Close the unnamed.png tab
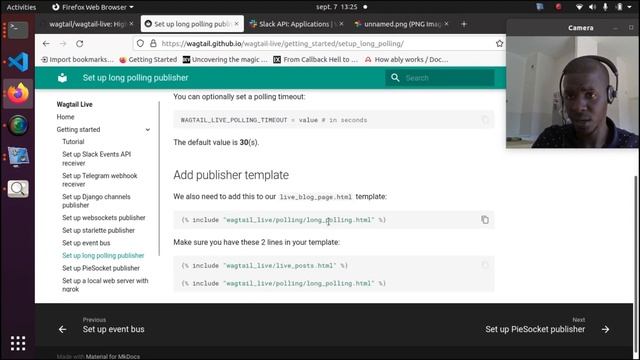The image size is (640, 360). [446, 24]
